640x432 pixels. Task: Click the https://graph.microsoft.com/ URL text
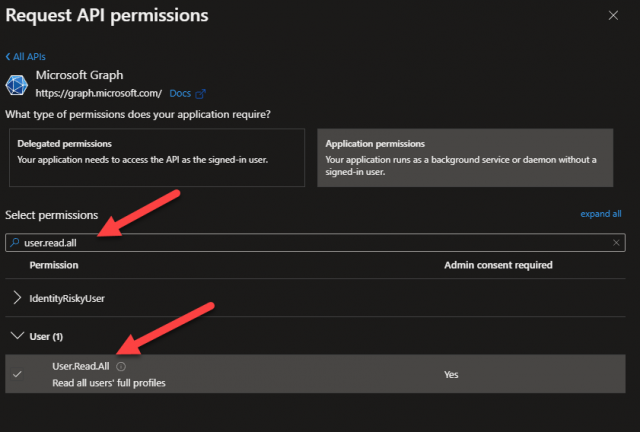tap(99, 94)
